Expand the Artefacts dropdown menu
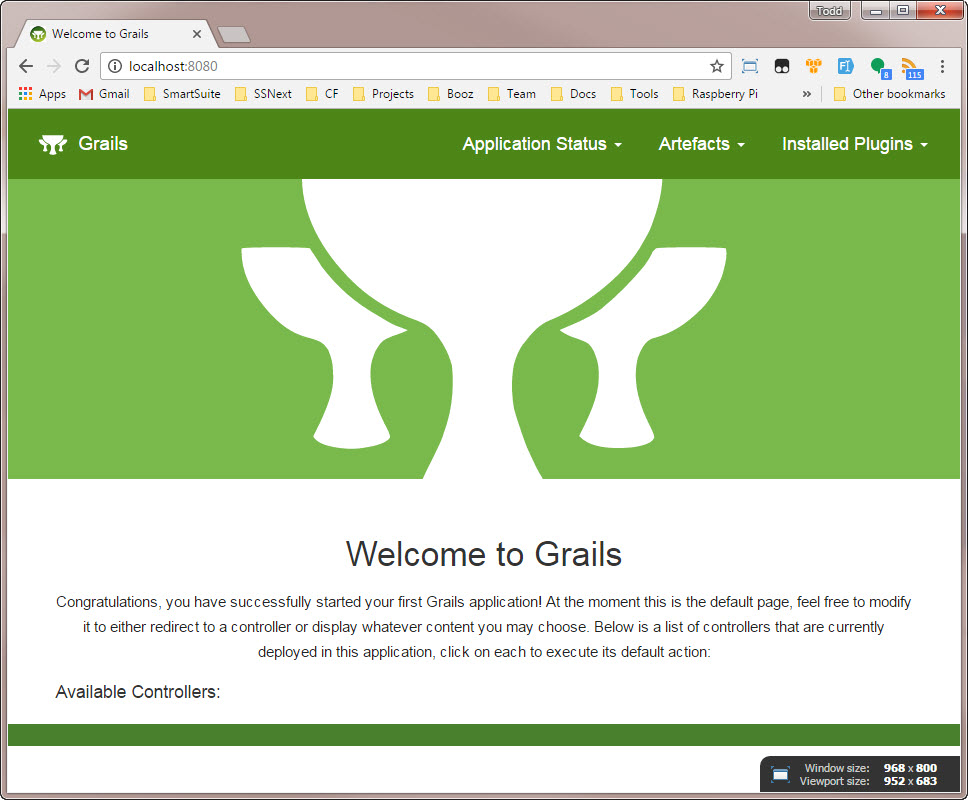The width and height of the screenshot is (968, 800). tap(701, 144)
